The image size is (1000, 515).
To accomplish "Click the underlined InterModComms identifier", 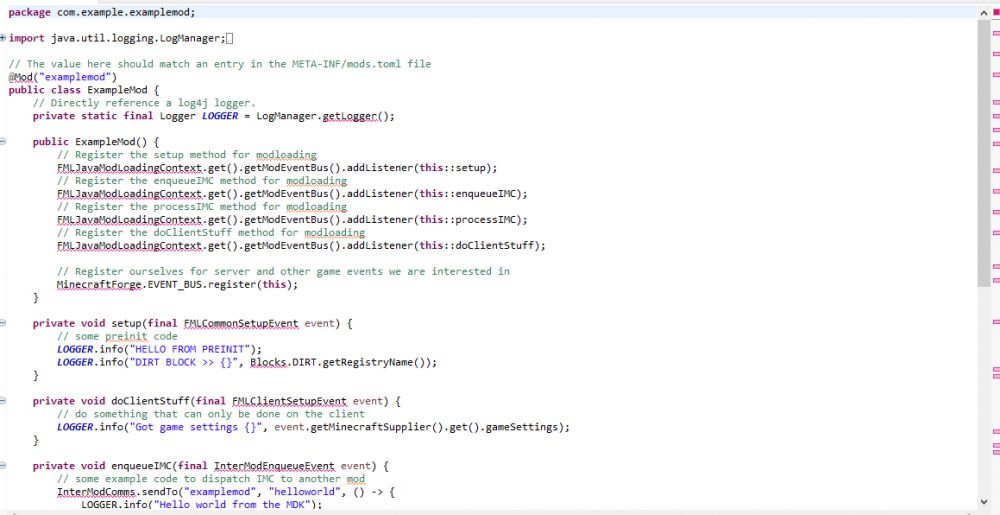I will 96,492.
